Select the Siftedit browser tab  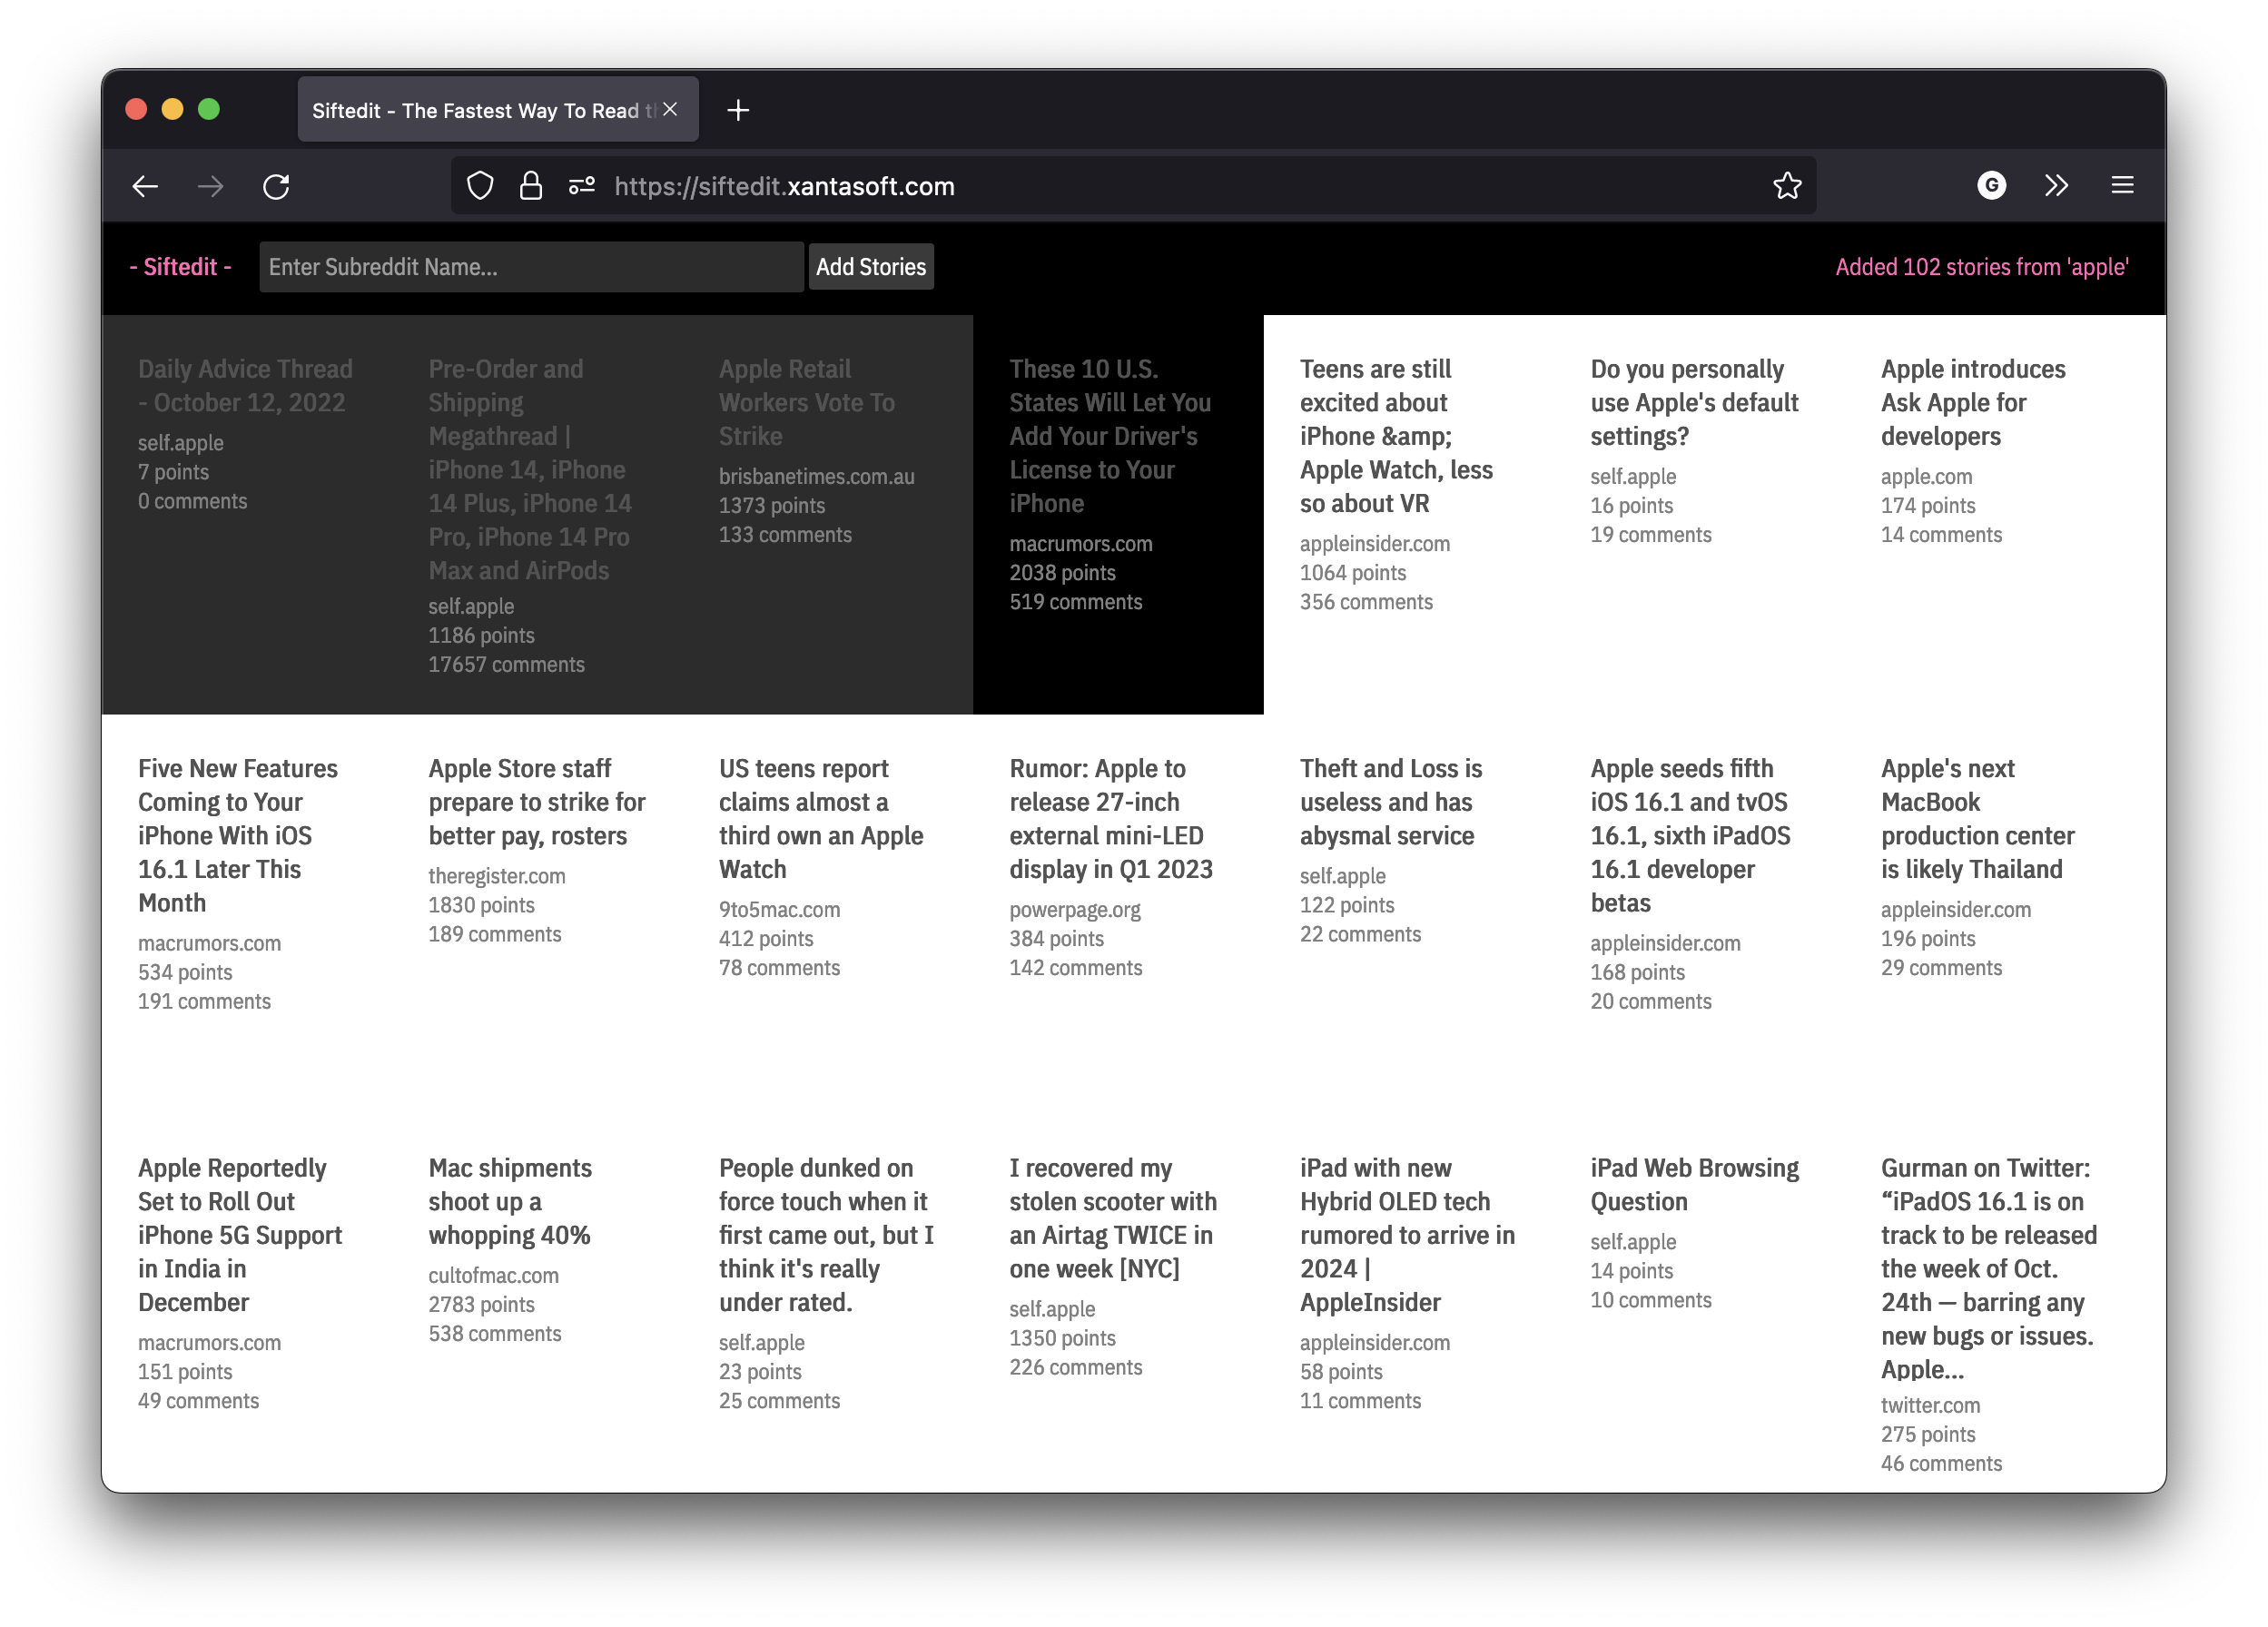coord(498,110)
